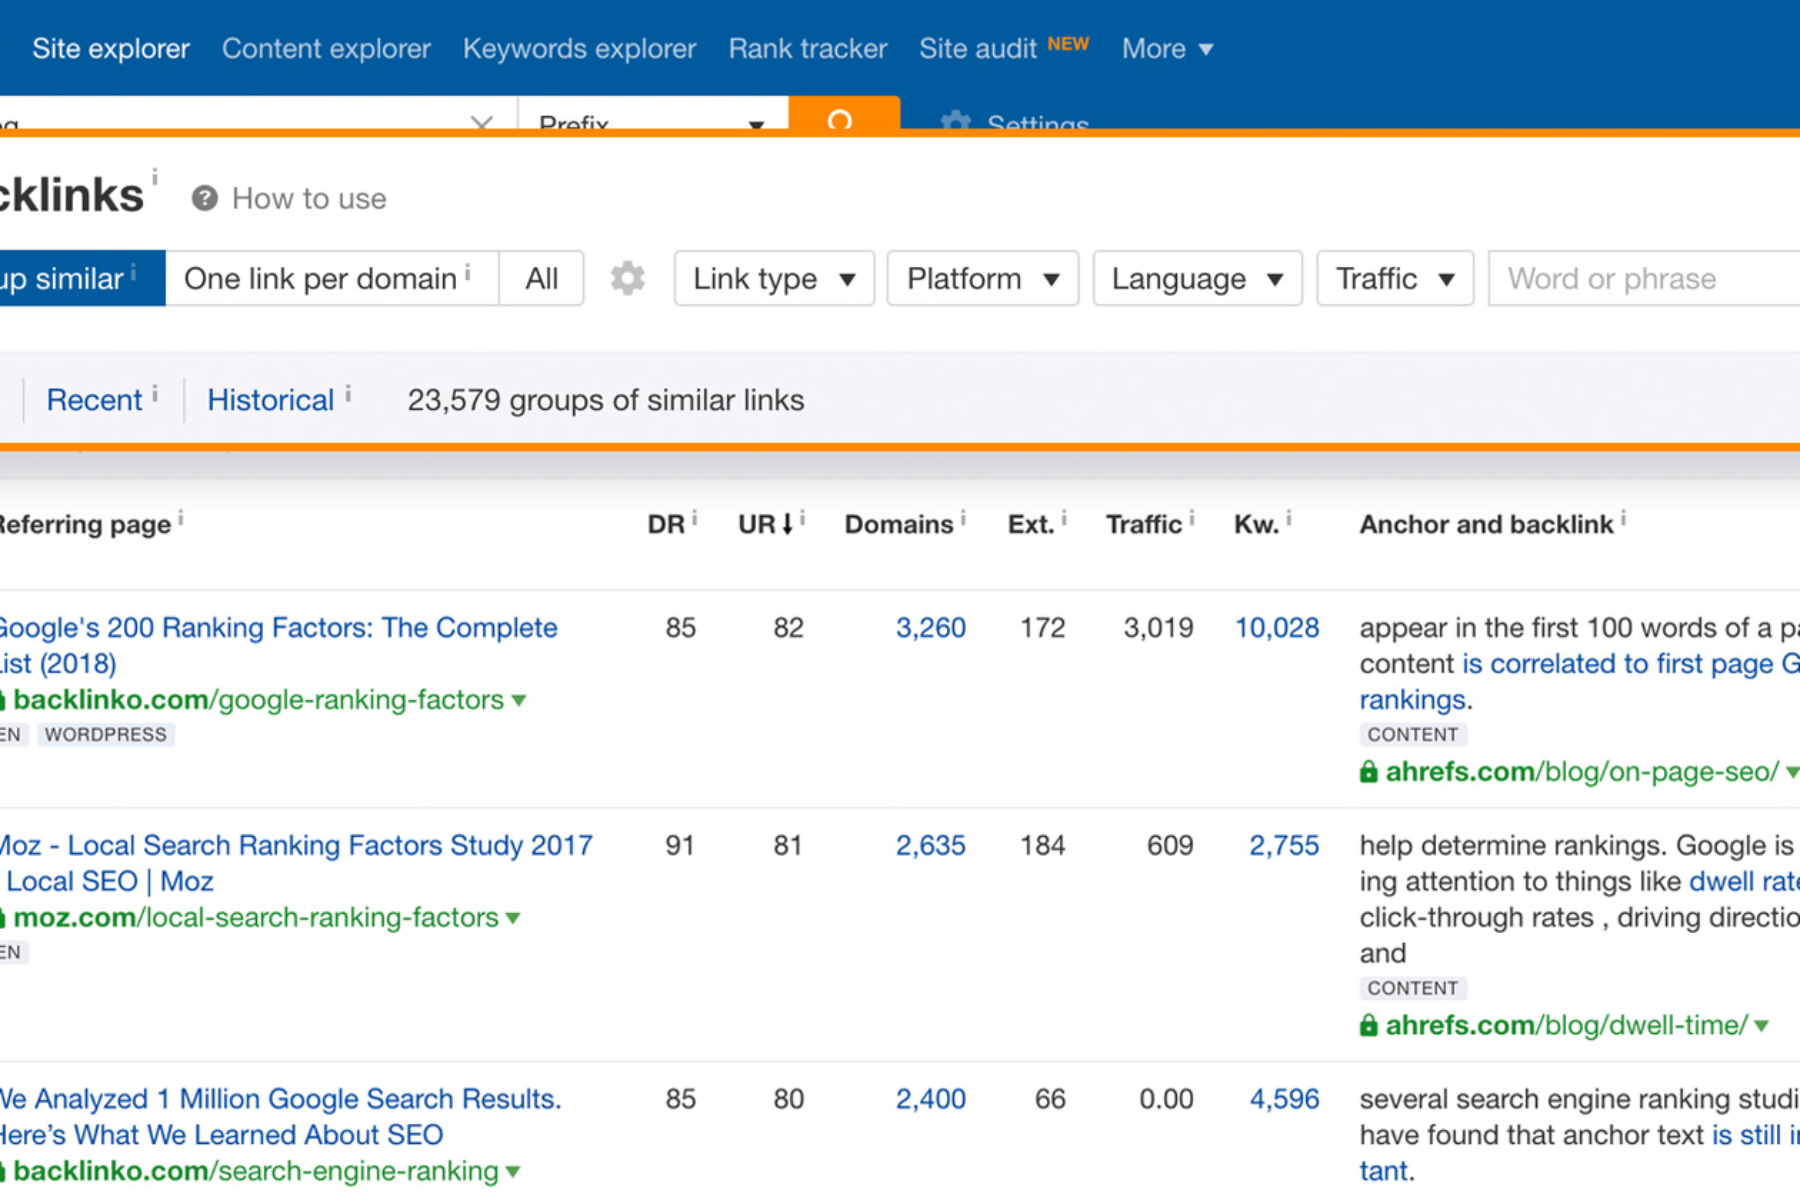Select the Group similar mode
This screenshot has height=1200, width=1800.
click(x=82, y=278)
